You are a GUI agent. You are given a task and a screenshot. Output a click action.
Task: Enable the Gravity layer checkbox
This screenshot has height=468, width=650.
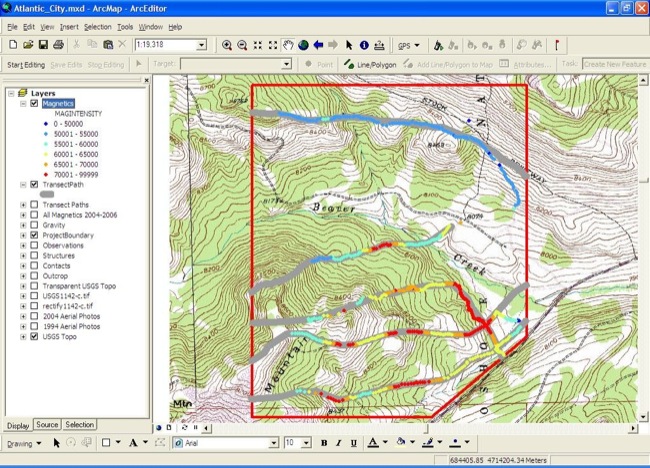pyautogui.click(x=34, y=226)
